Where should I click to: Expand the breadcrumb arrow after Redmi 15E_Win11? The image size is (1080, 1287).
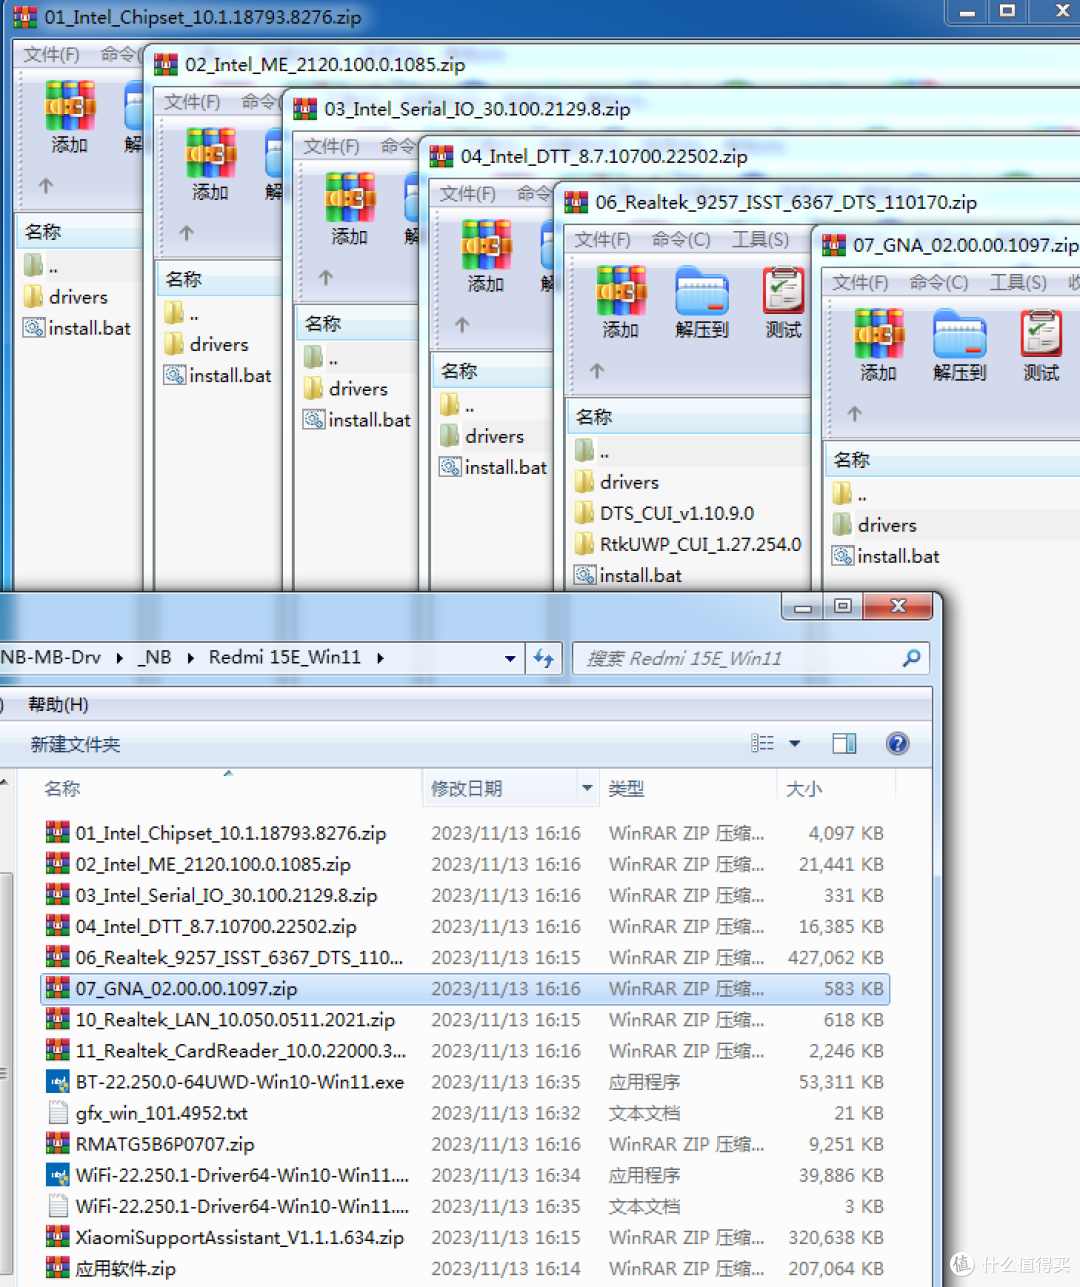point(380,658)
